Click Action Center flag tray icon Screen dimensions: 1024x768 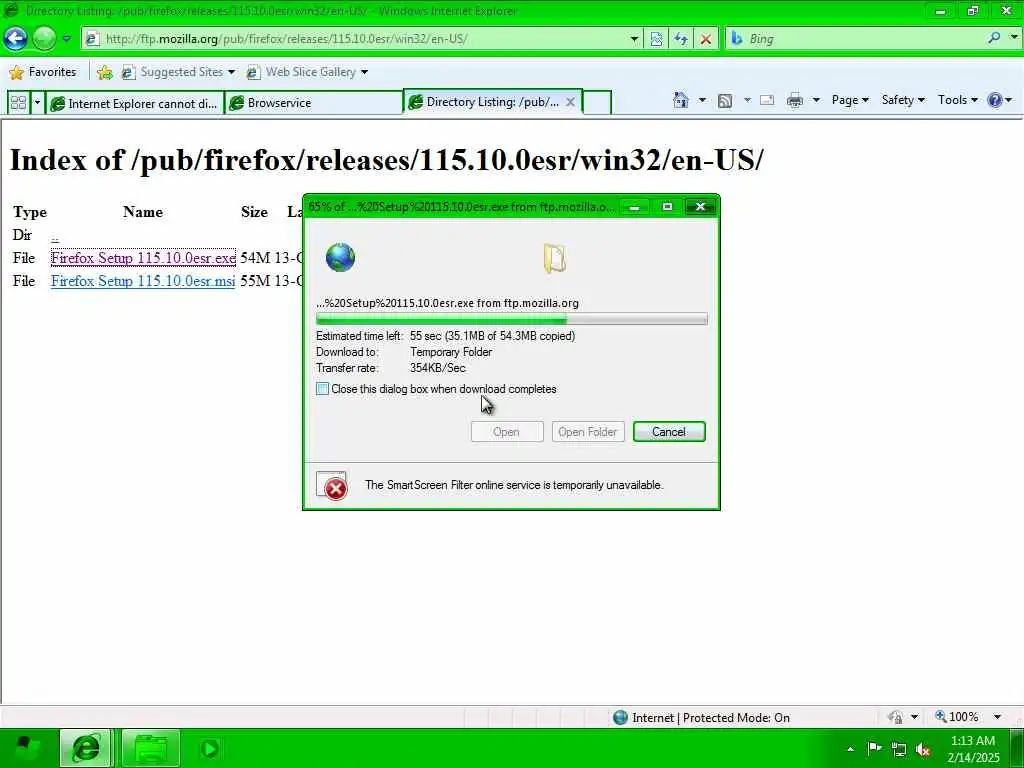[874, 748]
